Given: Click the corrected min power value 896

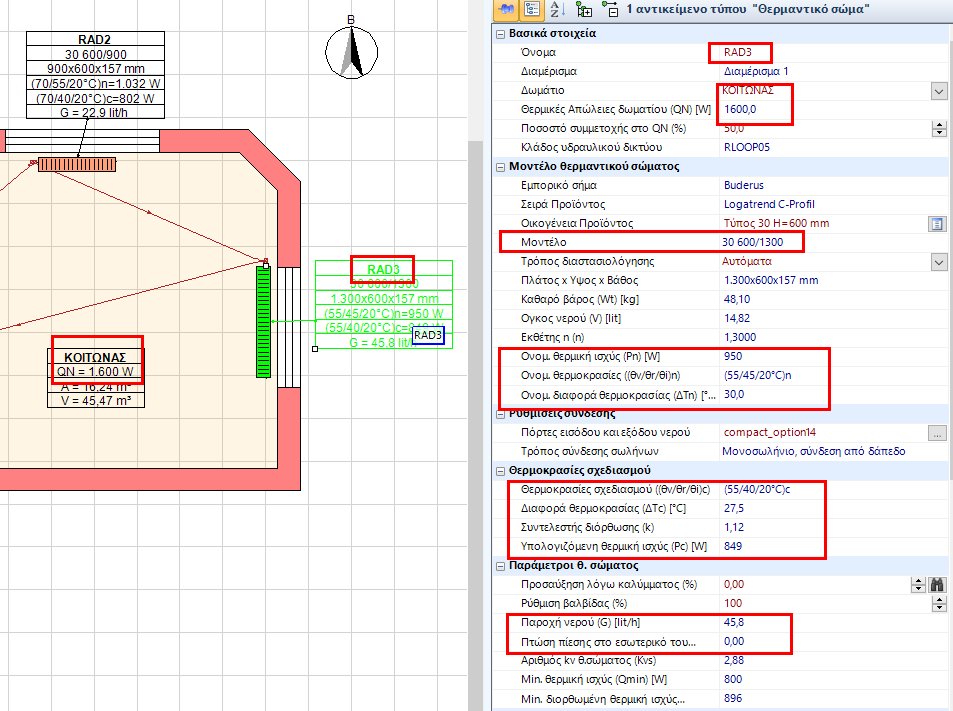Looking at the screenshot, I should pos(733,698).
